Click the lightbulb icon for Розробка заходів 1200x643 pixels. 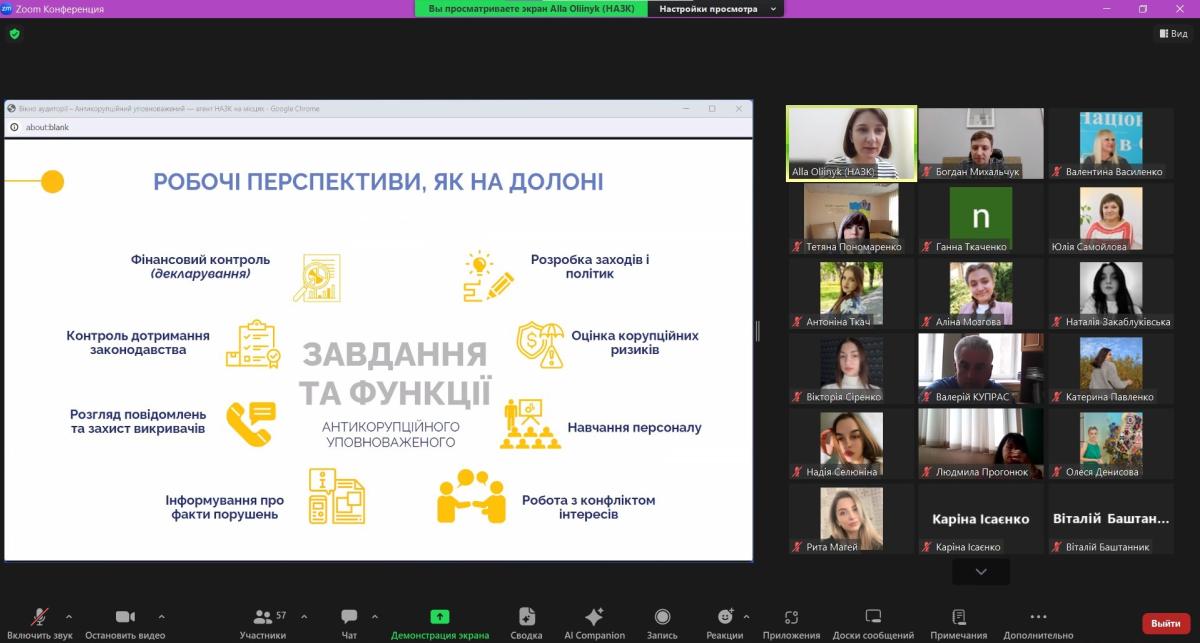tap(489, 276)
